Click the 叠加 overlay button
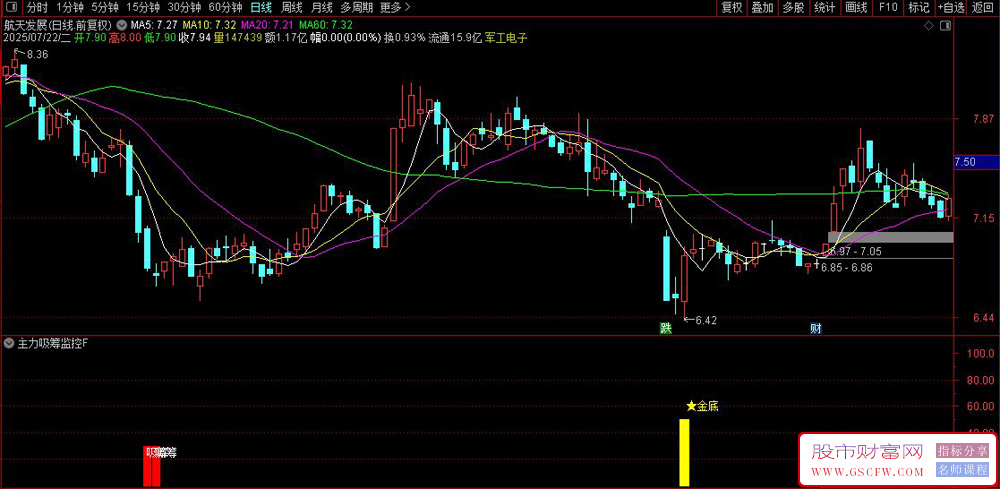Viewport: 1000px width, 489px height. tap(763, 8)
